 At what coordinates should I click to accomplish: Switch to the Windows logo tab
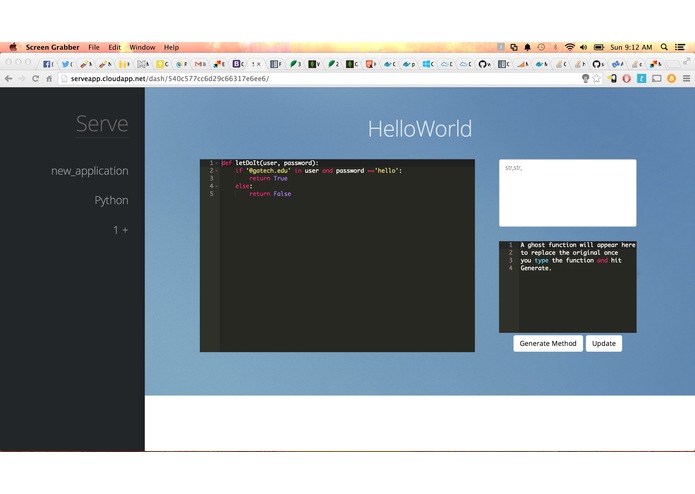point(428,64)
